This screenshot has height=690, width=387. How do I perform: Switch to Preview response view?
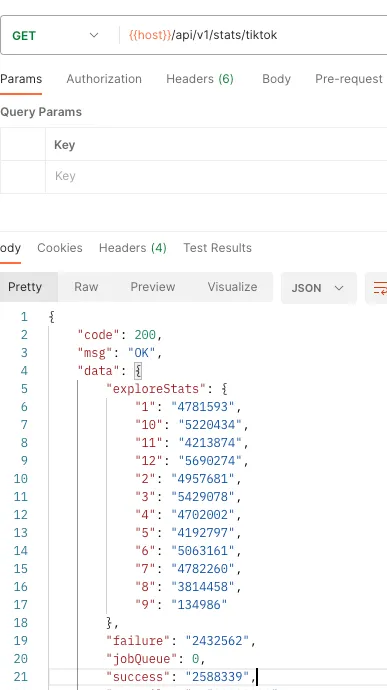[x=153, y=287]
